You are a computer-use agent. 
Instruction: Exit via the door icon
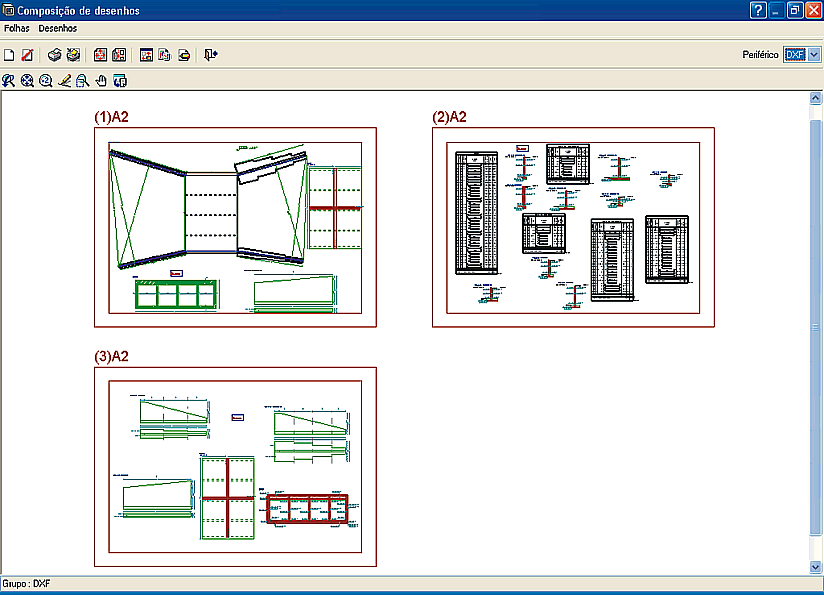click(x=211, y=55)
